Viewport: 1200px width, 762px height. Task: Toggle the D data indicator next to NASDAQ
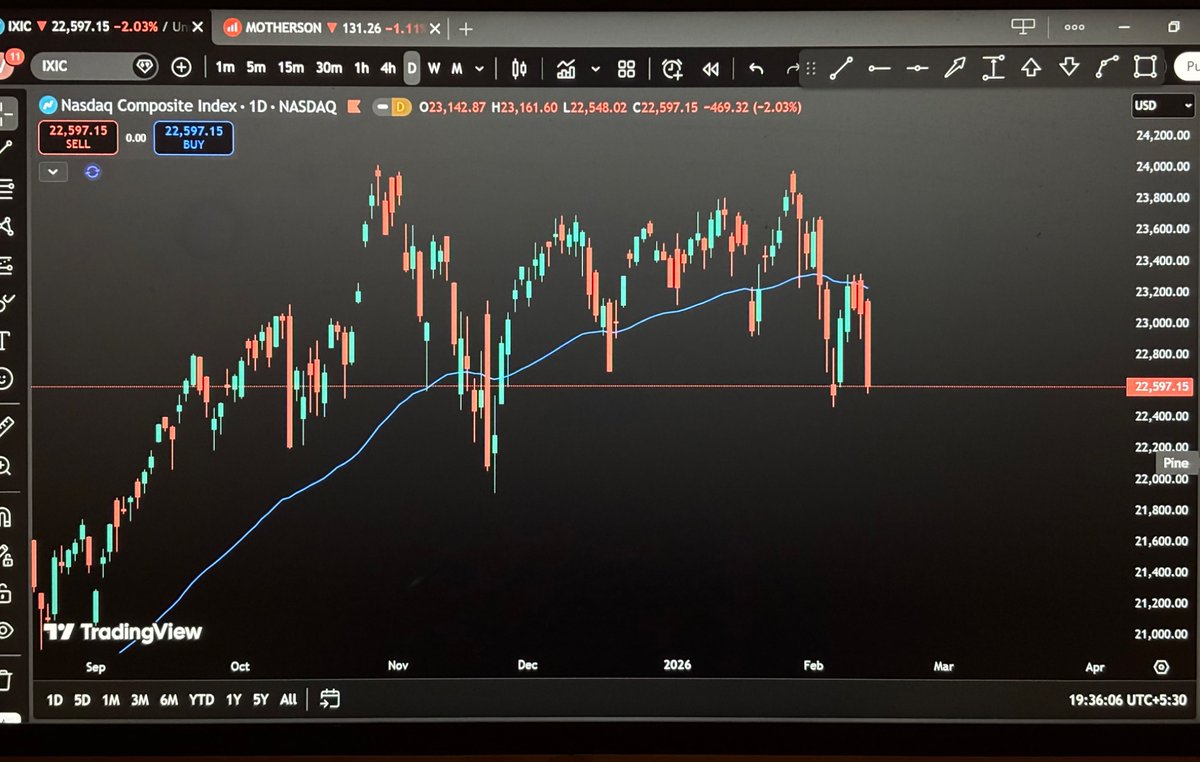pos(401,106)
